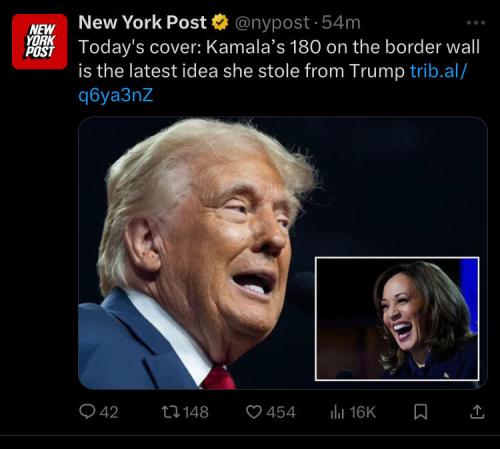Open the three-dot more options menu

pyautogui.click(x=476, y=23)
